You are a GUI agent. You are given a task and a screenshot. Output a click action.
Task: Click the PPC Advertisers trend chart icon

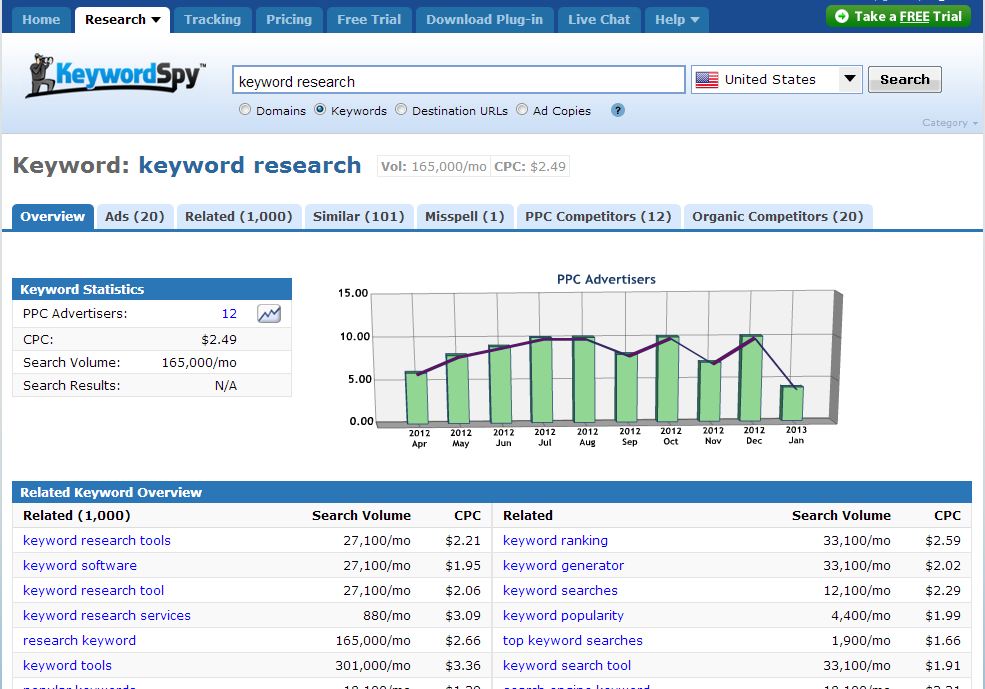coord(268,314)
